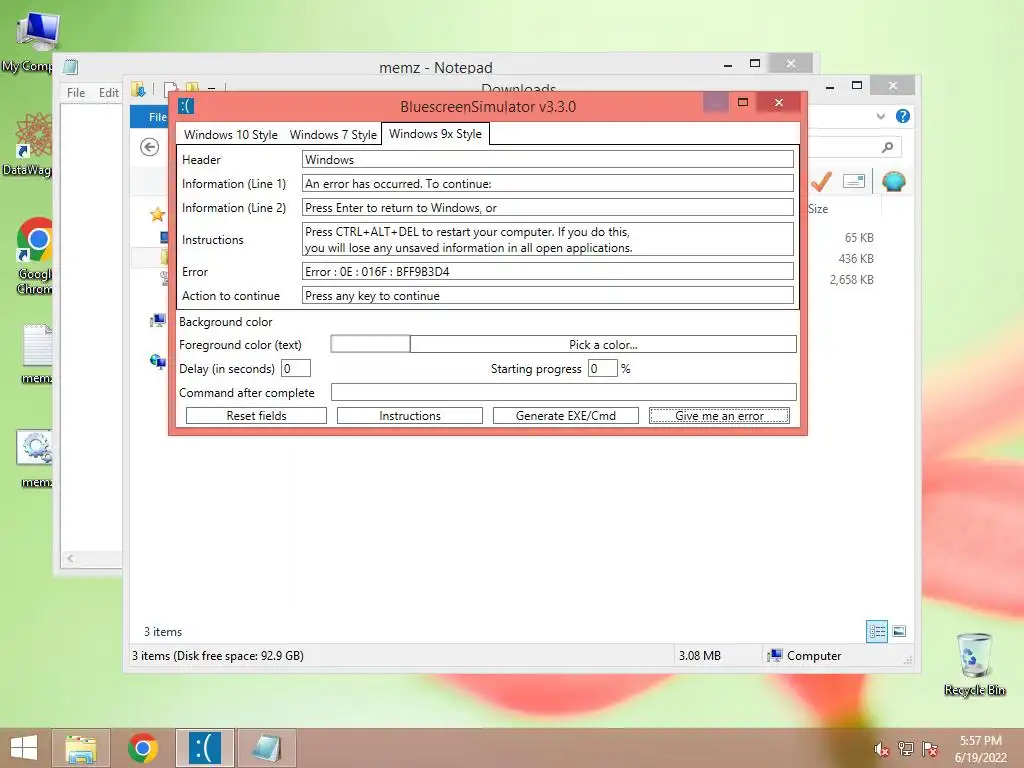
Task: Click the Notepad horizontal scrollbar left arrow
Action: tap(70, 558)
